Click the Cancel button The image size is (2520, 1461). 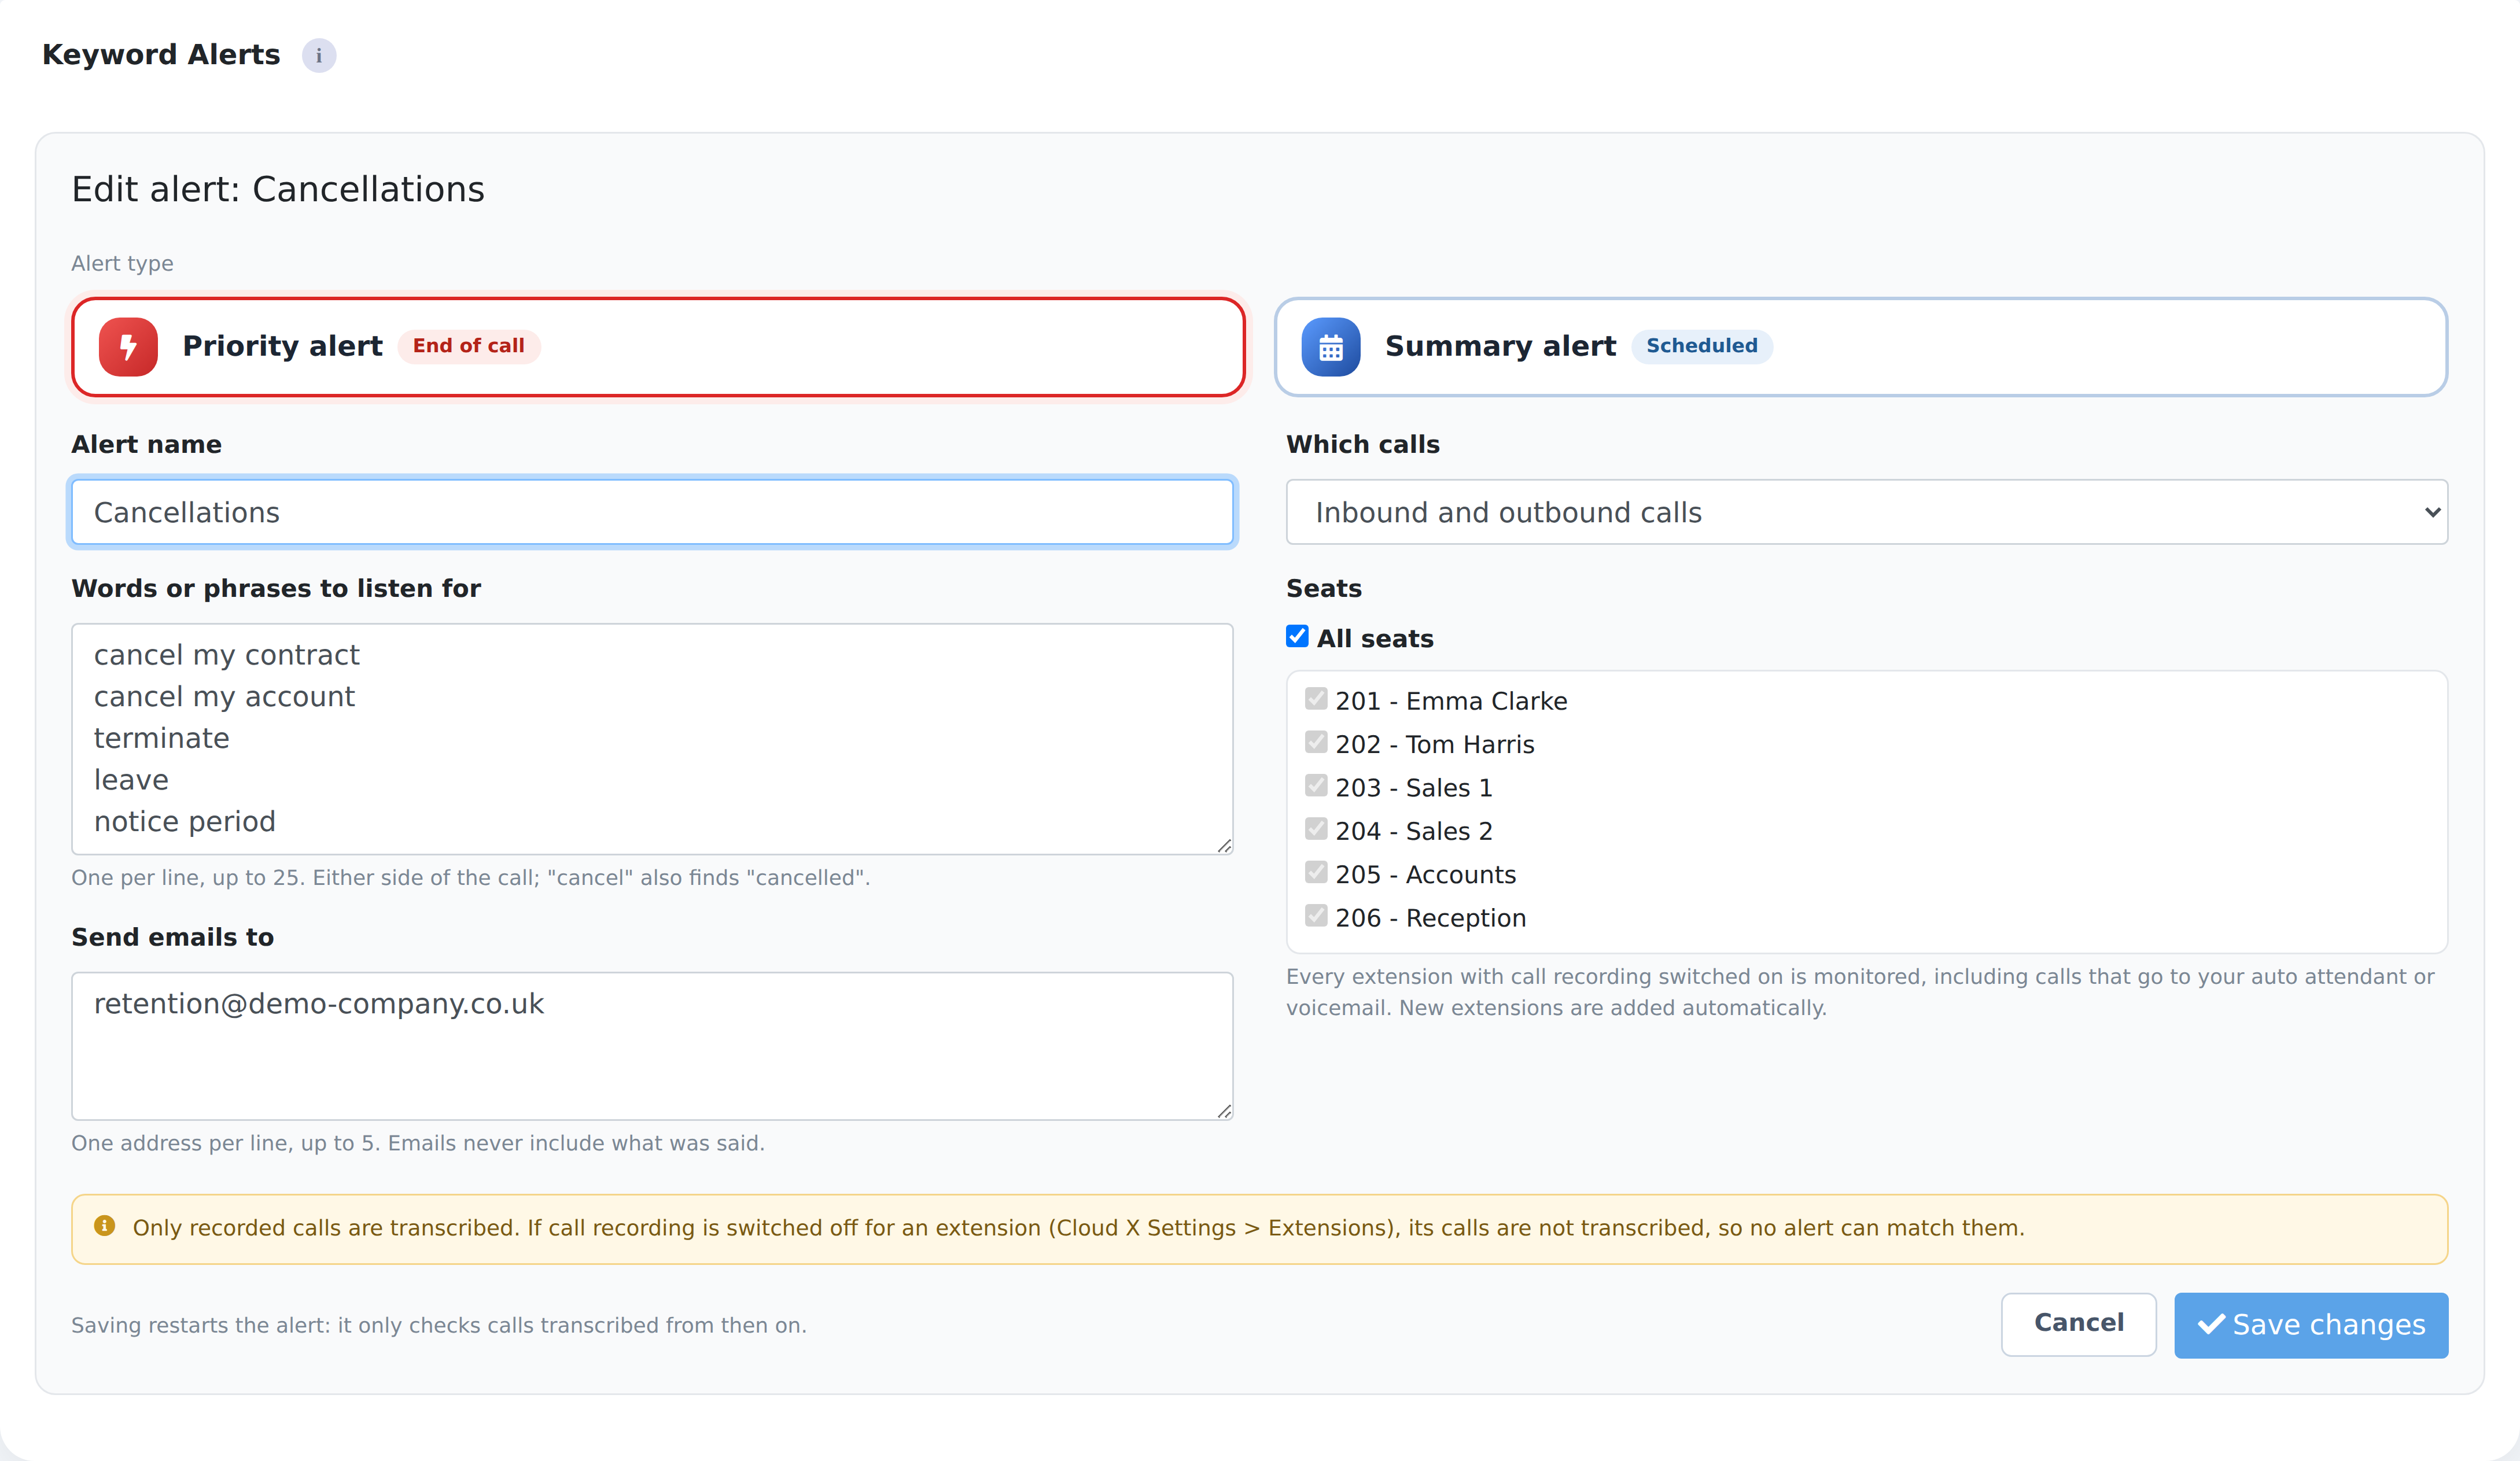click(2078, 1324)
